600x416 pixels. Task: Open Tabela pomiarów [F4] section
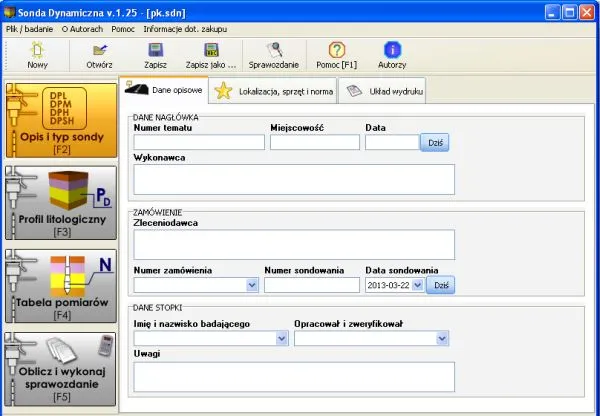[x=59, y=287]
